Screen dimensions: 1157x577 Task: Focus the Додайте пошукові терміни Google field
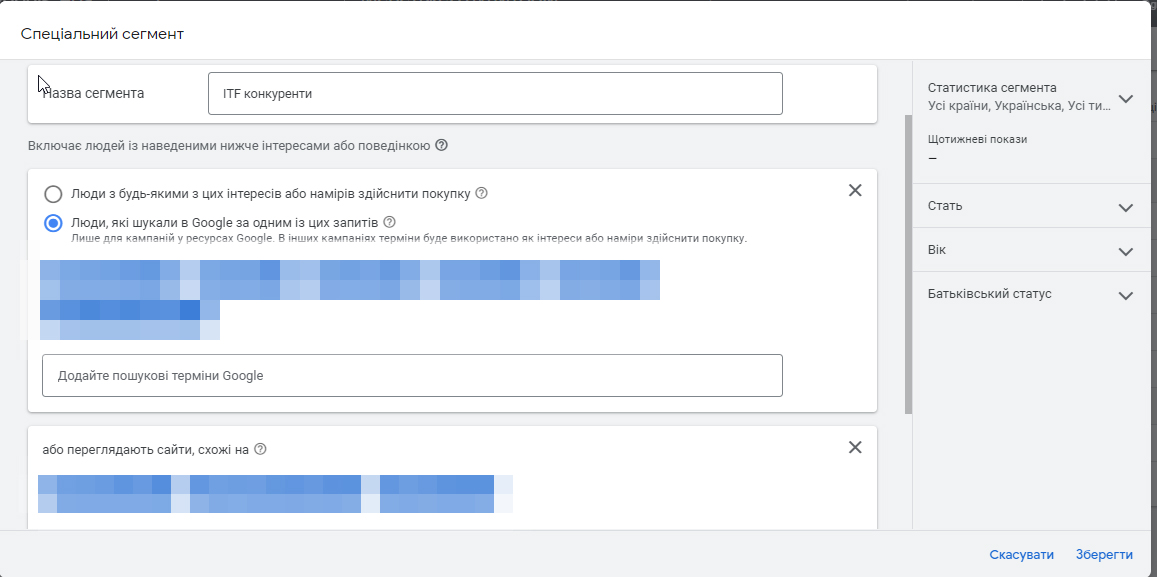coord(412,376)
